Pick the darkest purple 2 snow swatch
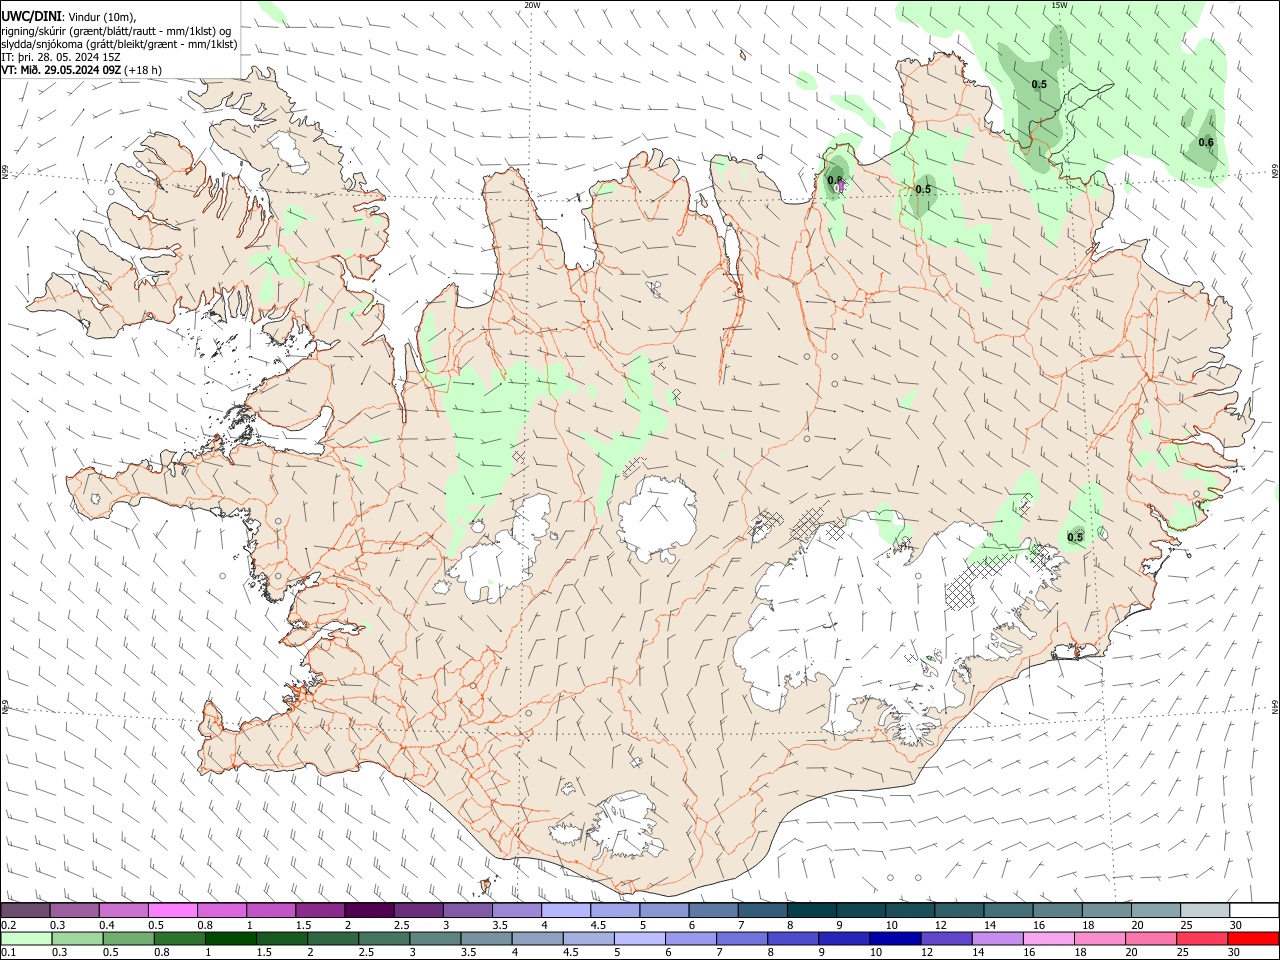The width and height of the screenshot is (1280, 960). pyautogui.click(x=369, y=910)
